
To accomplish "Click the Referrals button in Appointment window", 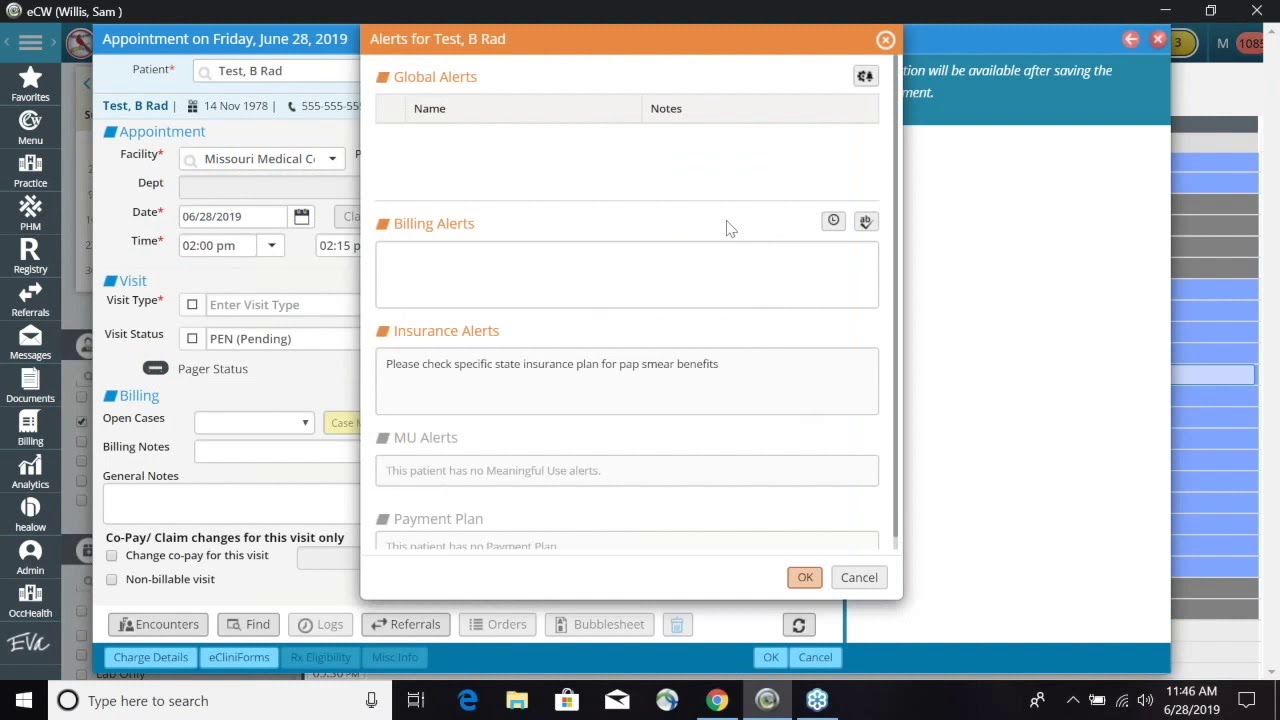I will point(406,625).
